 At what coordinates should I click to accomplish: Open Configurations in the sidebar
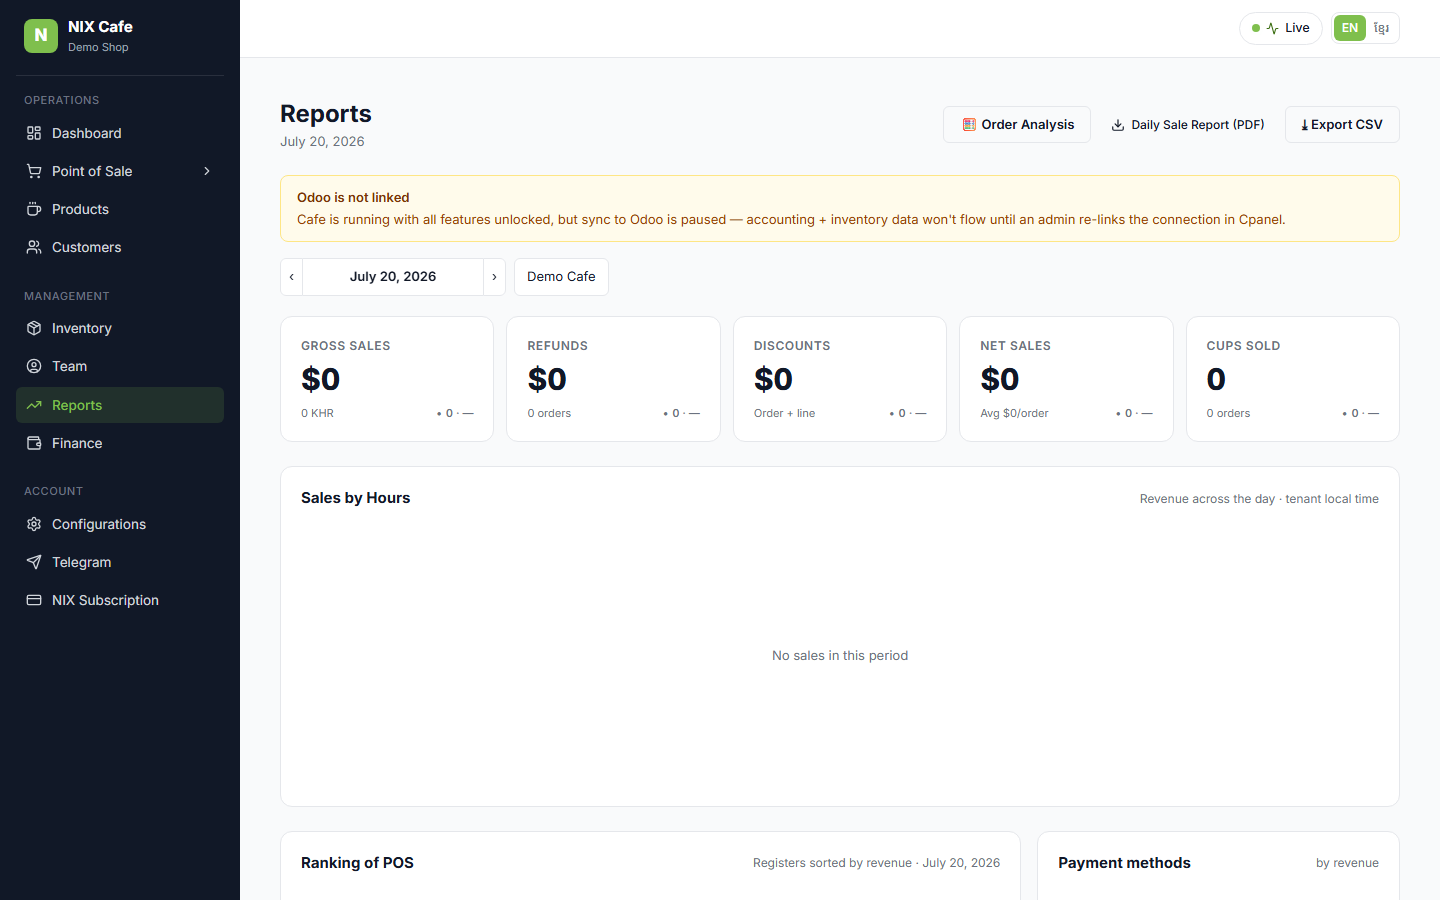tap(120, 524)
